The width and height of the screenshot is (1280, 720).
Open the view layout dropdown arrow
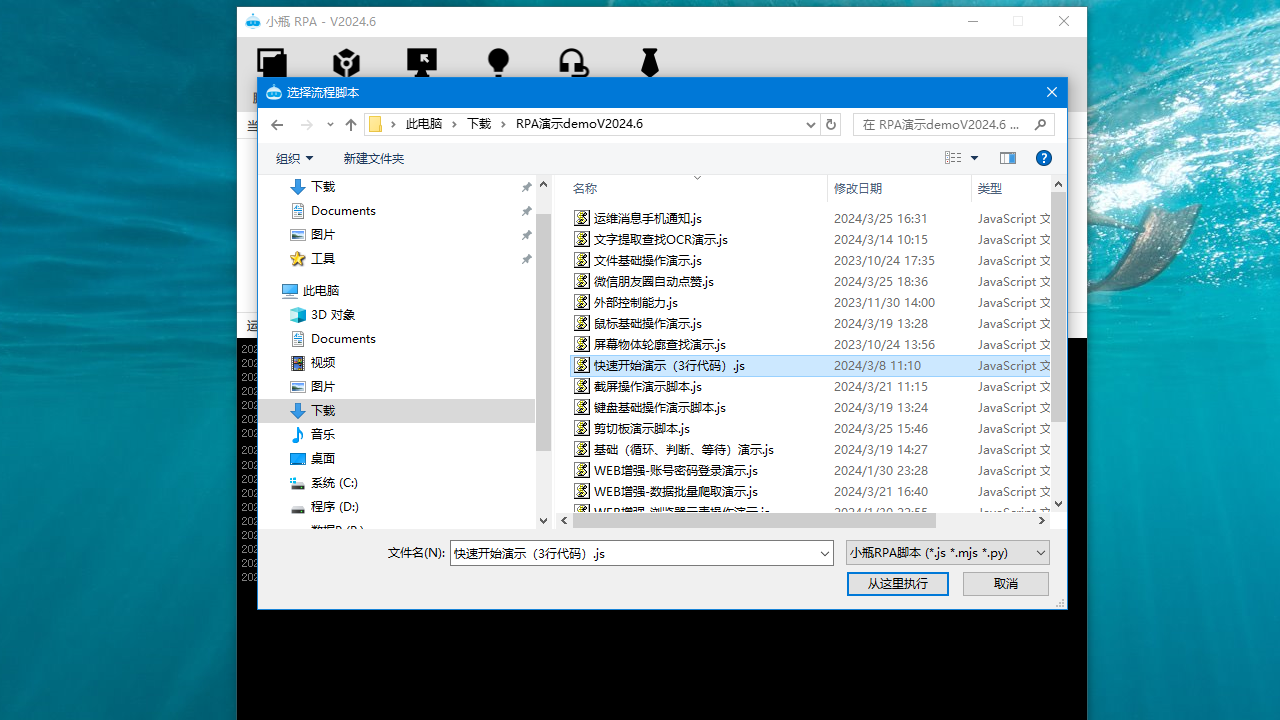(x=972, y=157)
